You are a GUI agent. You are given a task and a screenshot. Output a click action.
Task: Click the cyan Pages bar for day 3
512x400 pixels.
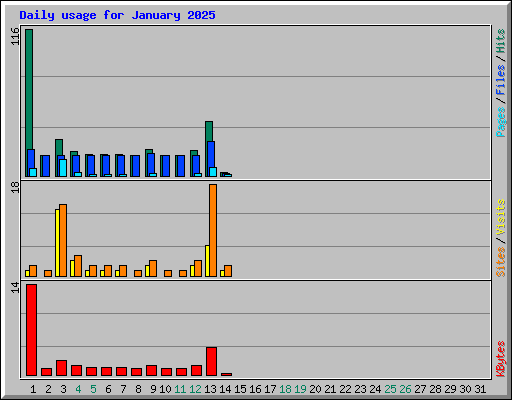coord(63,168)
